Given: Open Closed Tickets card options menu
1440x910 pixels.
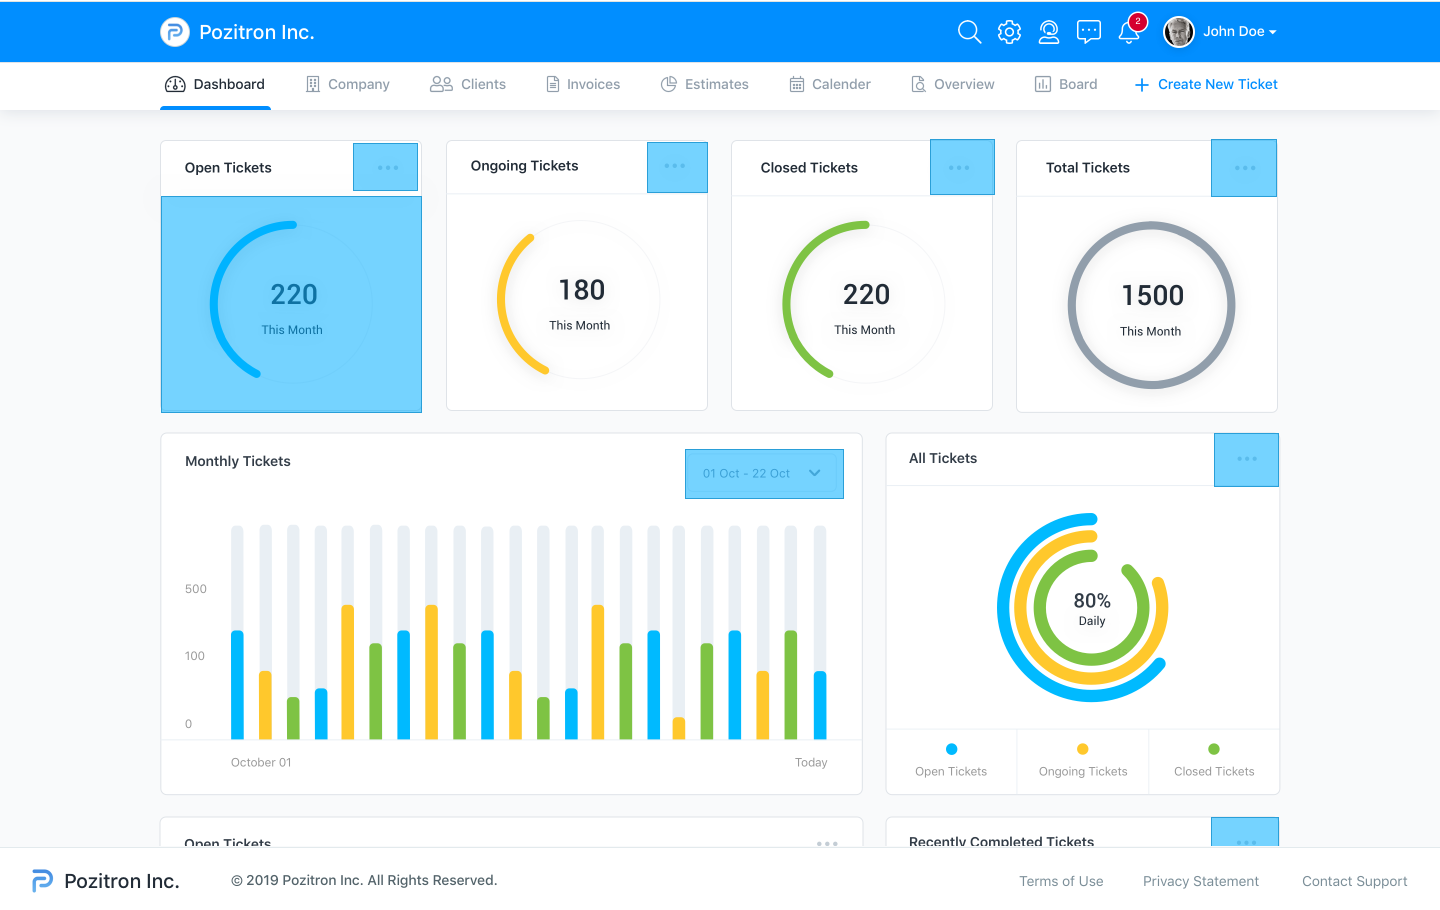Looking at the screenshot, I should [x=962, y=167].
